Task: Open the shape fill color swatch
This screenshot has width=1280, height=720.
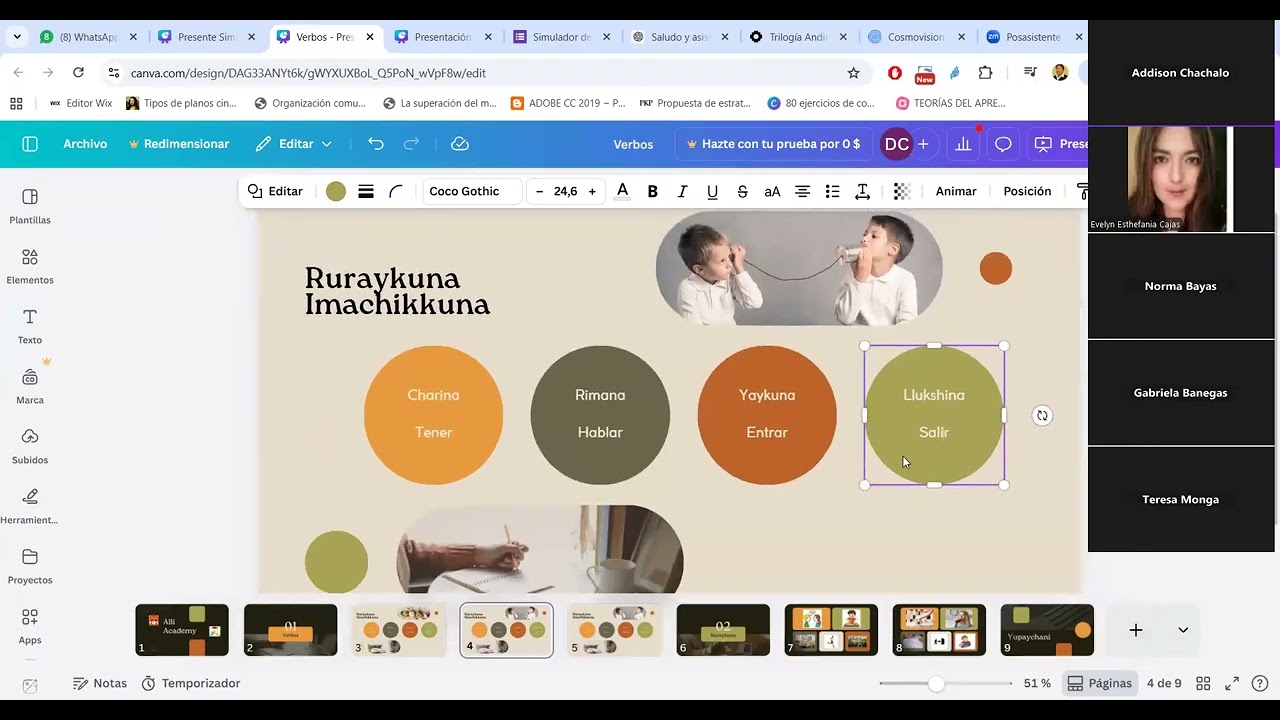Action: [x=336, y=191]
